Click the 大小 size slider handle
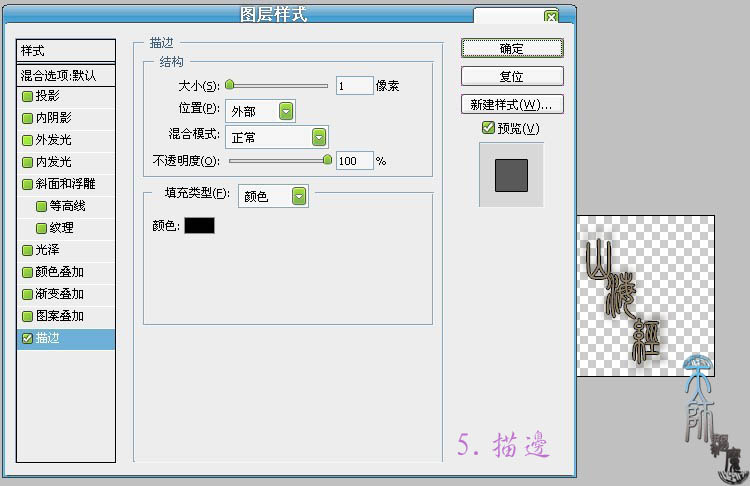This screenshot has width=750, height=486. tap(230, 85)
